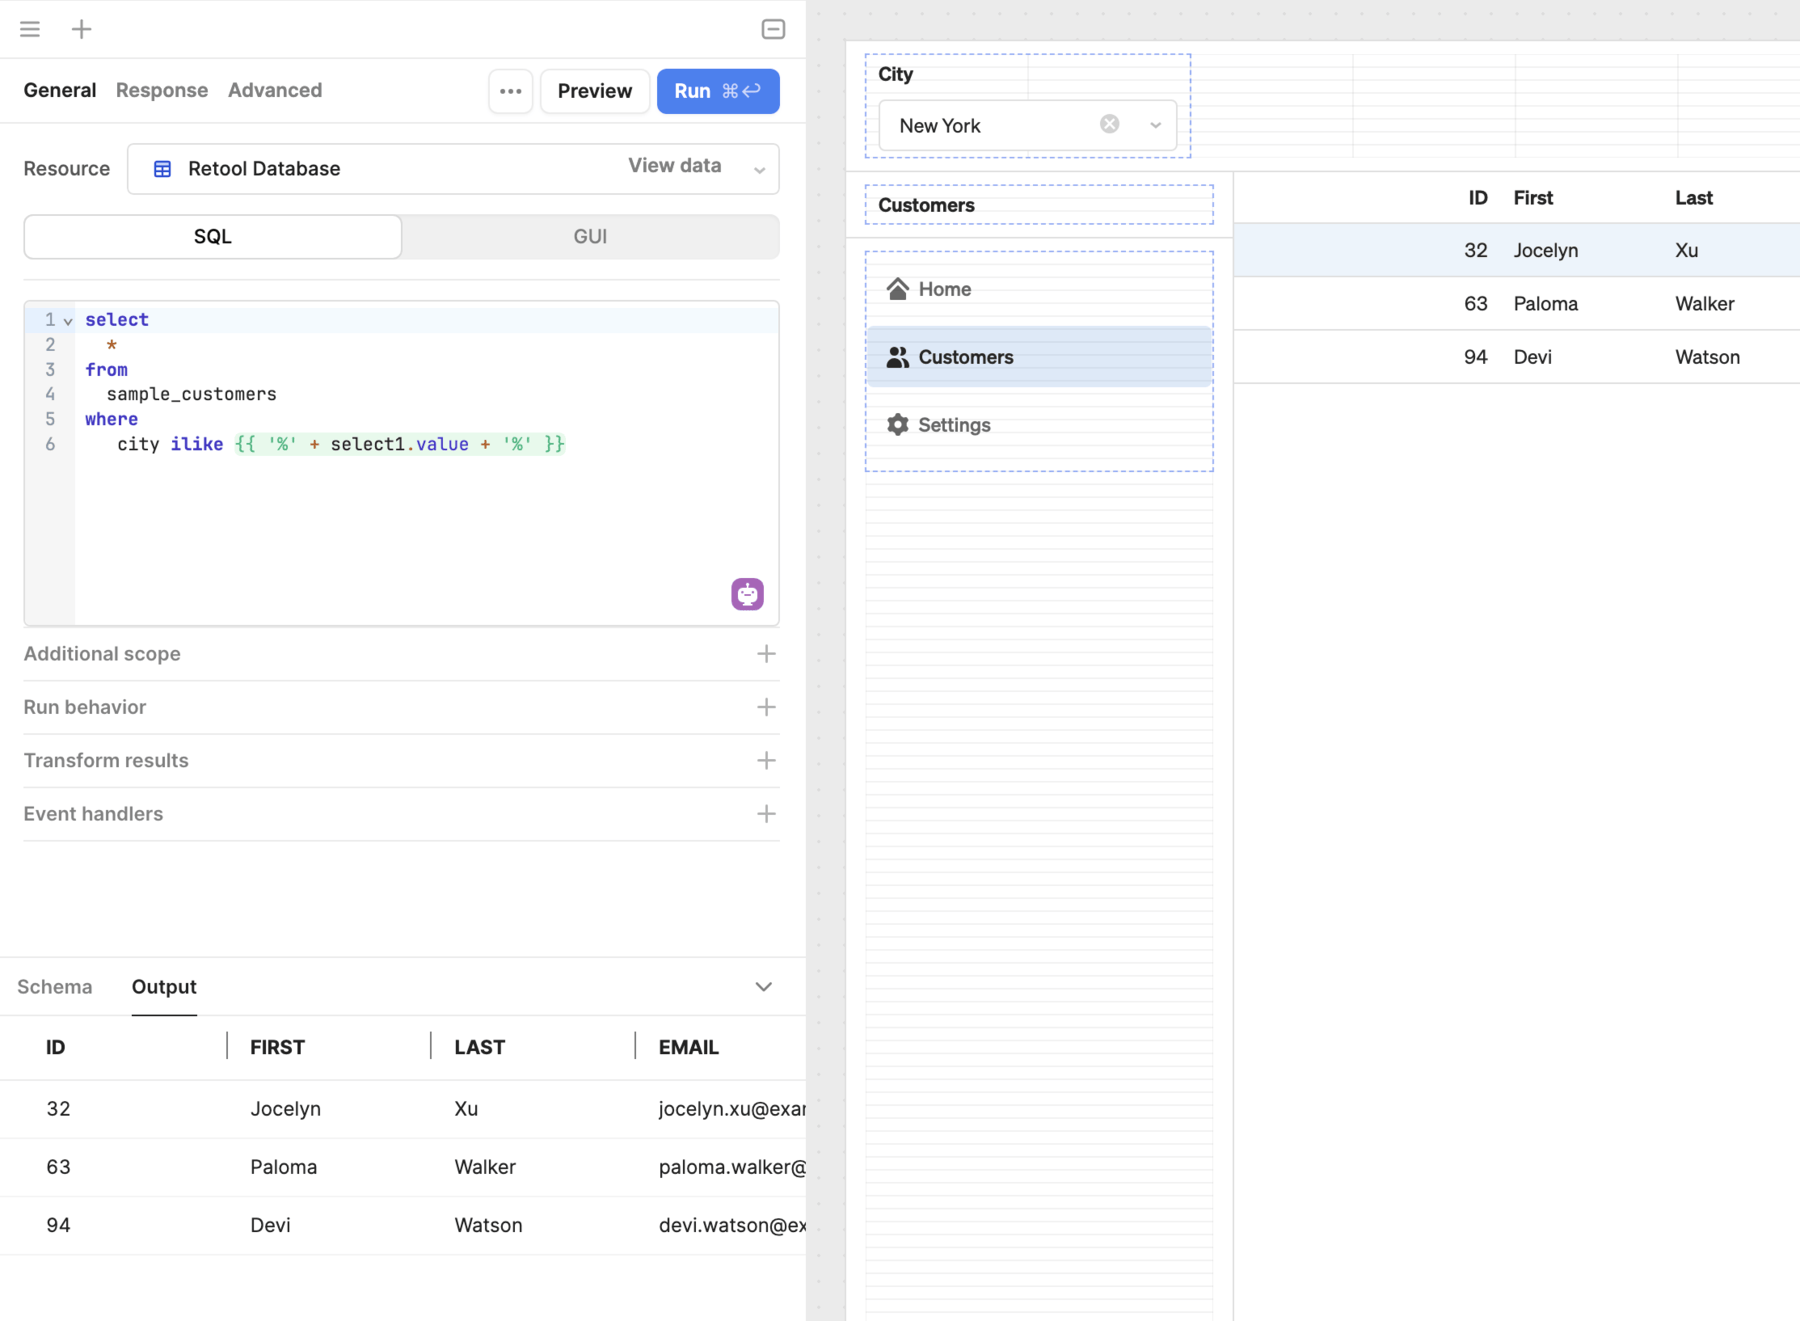Select the Customers title text component
This screenshot has height=1321, width=1800.
[1039, 205]
